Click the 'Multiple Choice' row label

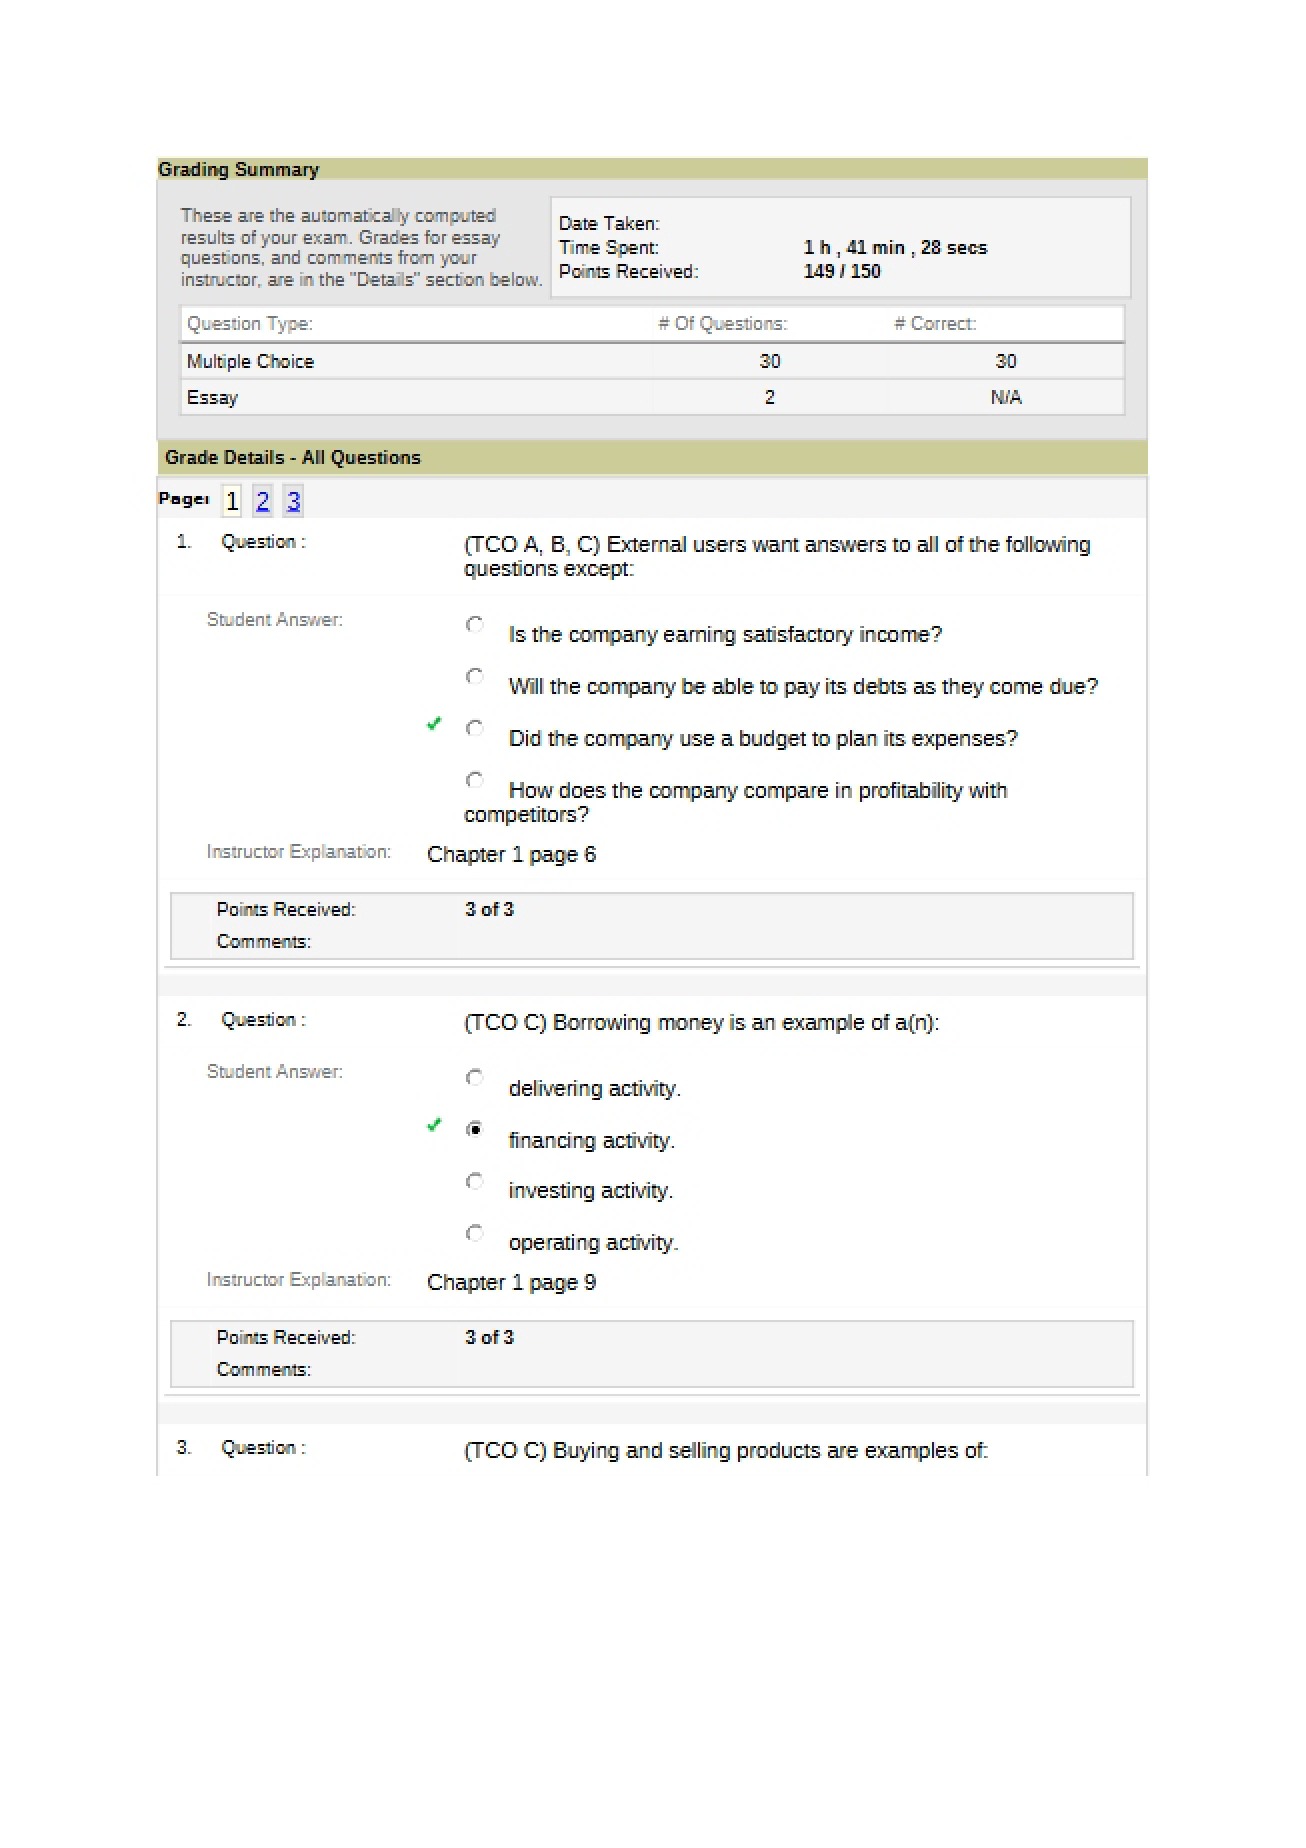pyautogui.click(x=250, y=361)
